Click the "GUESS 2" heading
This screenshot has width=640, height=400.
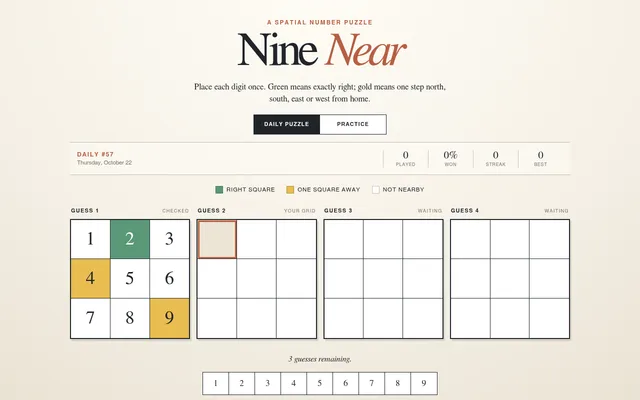(211, 211)
